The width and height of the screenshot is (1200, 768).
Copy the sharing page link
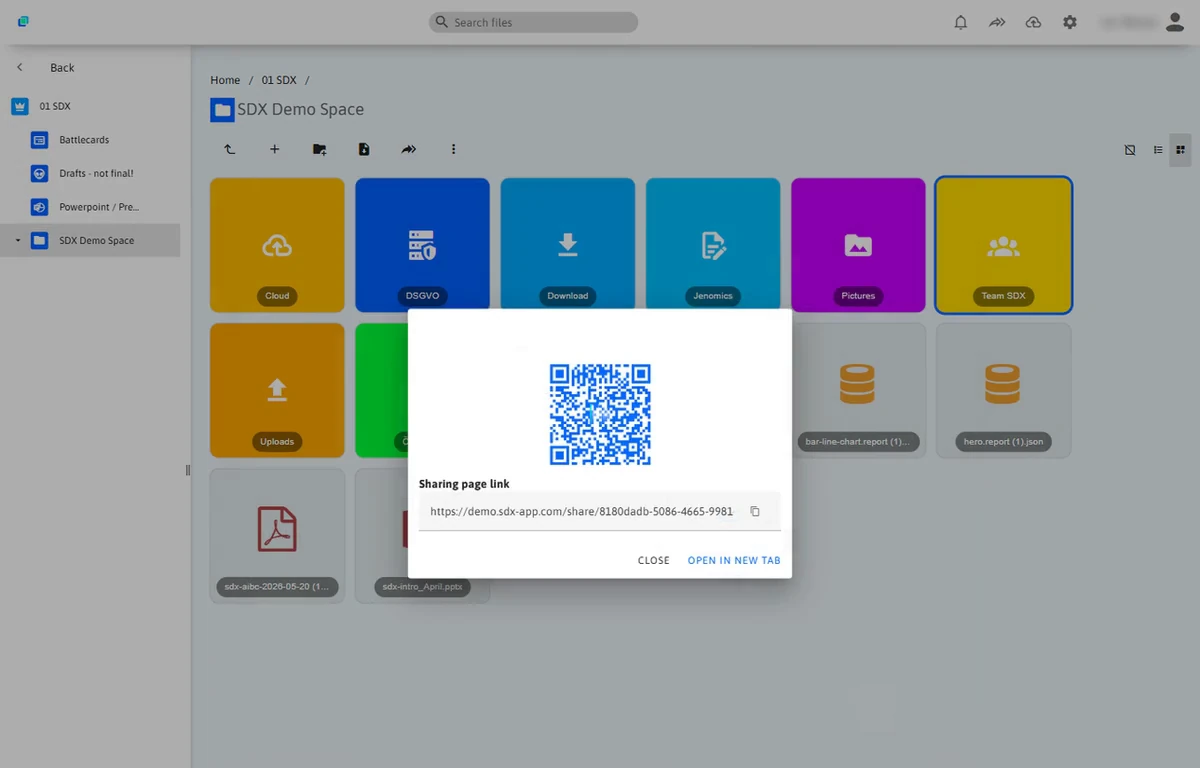tap(755, 511)
